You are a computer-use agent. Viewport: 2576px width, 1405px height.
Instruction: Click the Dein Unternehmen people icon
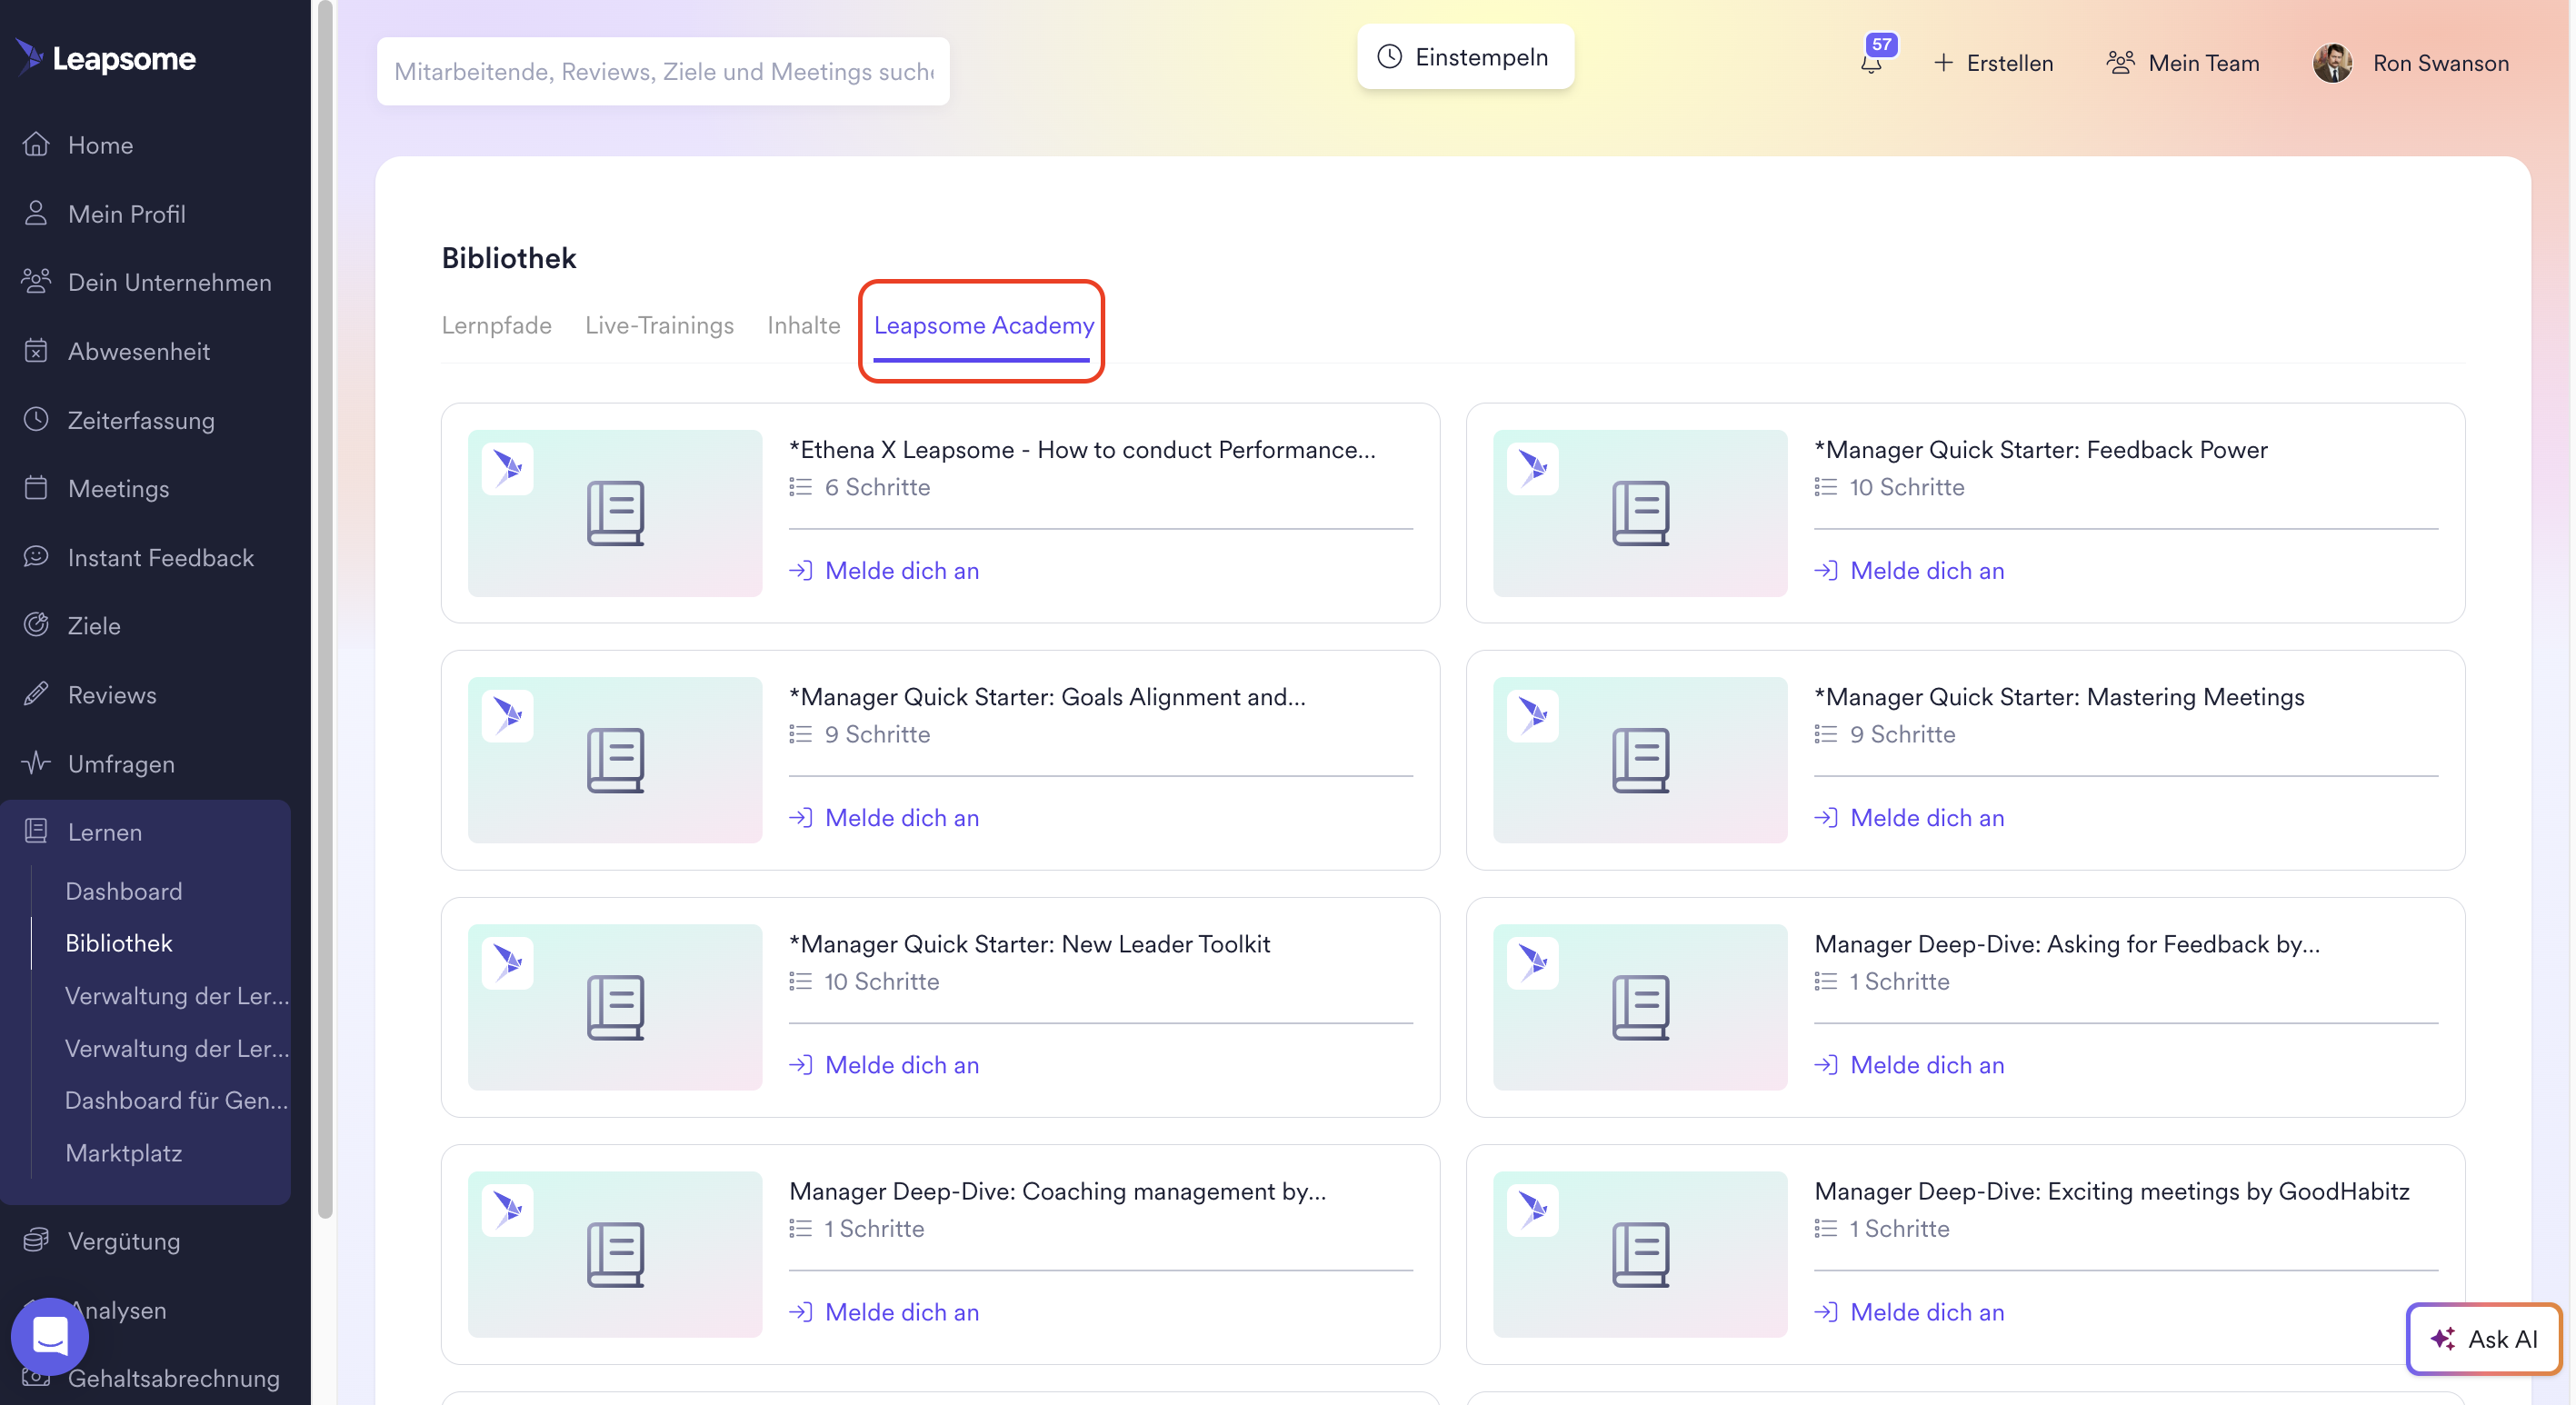pos(36,281)
